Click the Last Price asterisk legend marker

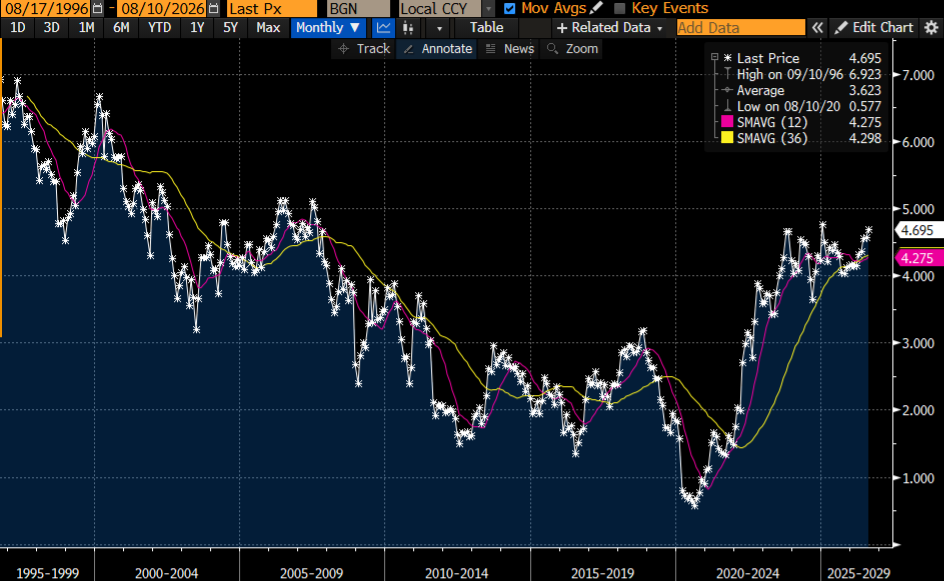coord(727,58)
